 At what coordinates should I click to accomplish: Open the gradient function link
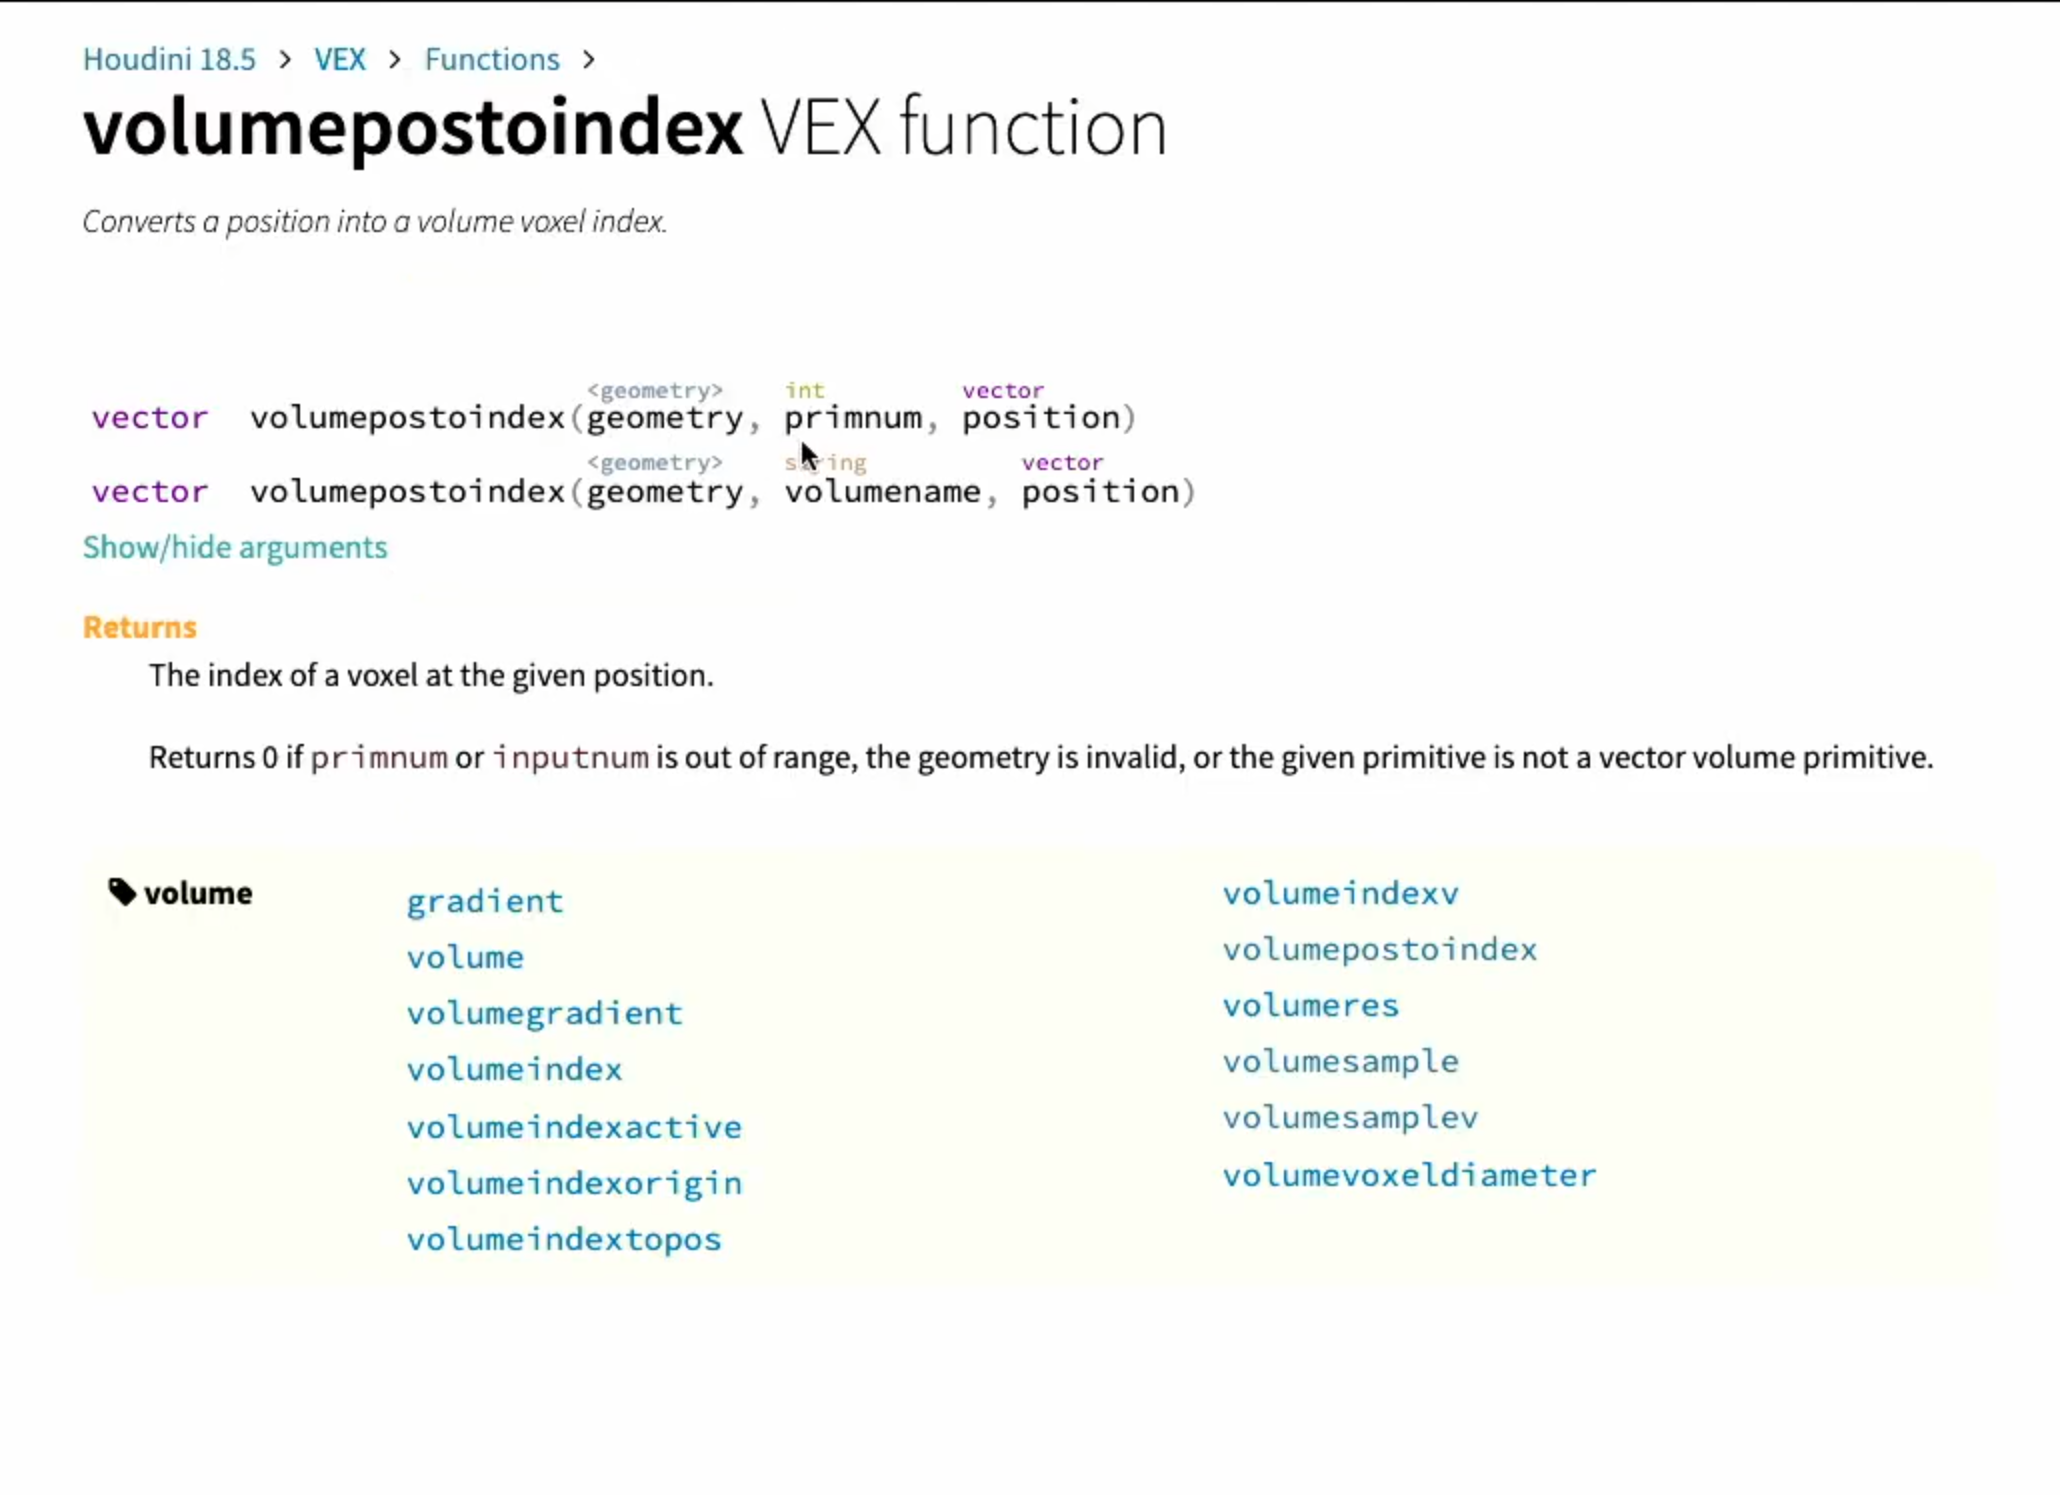(485, 901)
